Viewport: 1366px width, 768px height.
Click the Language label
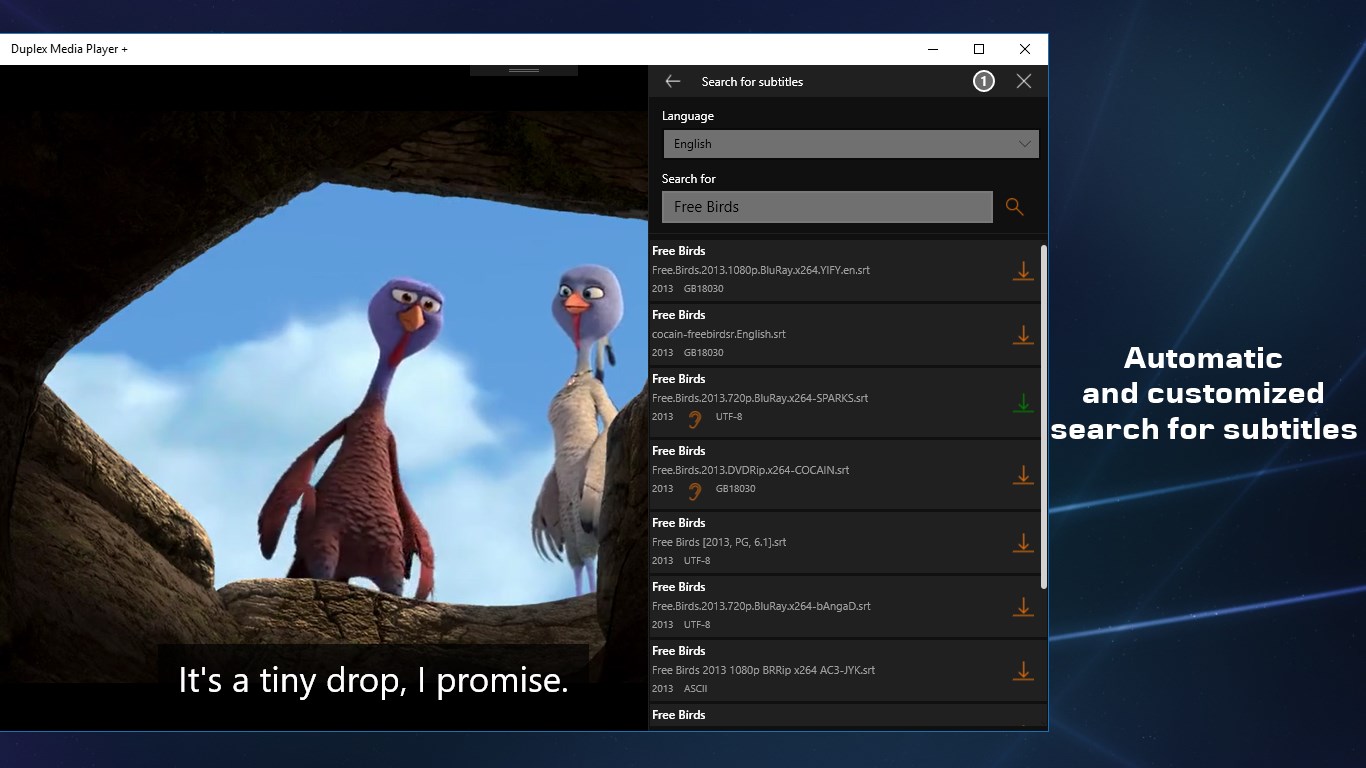click(x=688, y=116)
